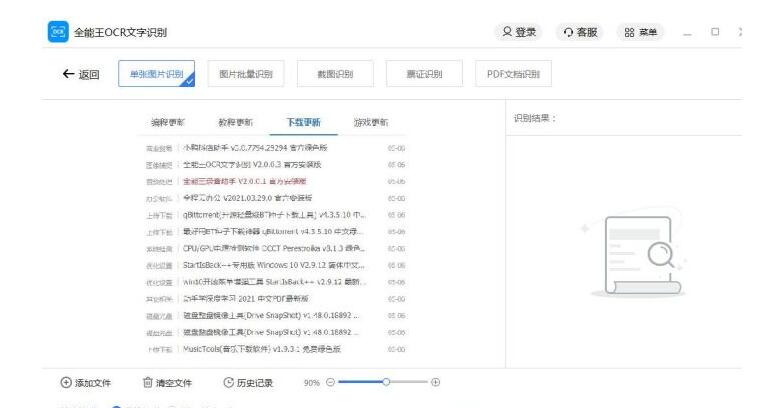Click the zoom out minus icon
The height and width of the screenshot is (408, 762).
click(x=330, y=382)
